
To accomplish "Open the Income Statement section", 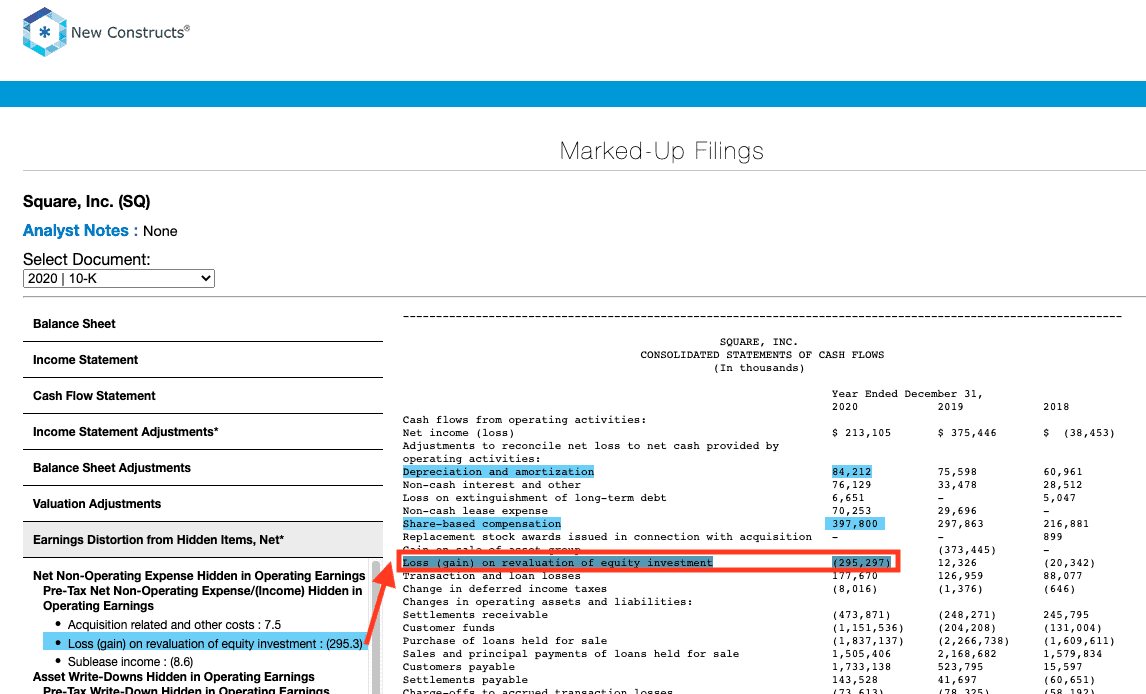I will [x=202, y=359].
